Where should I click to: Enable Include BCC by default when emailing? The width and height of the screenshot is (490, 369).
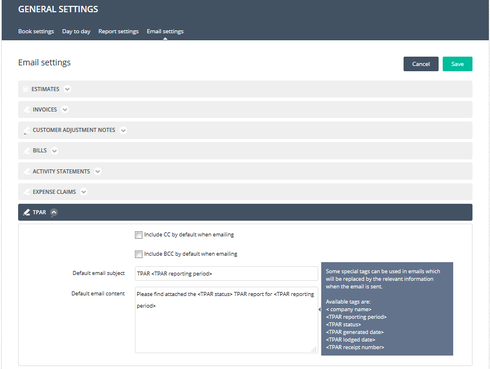(x=139, y=254)
